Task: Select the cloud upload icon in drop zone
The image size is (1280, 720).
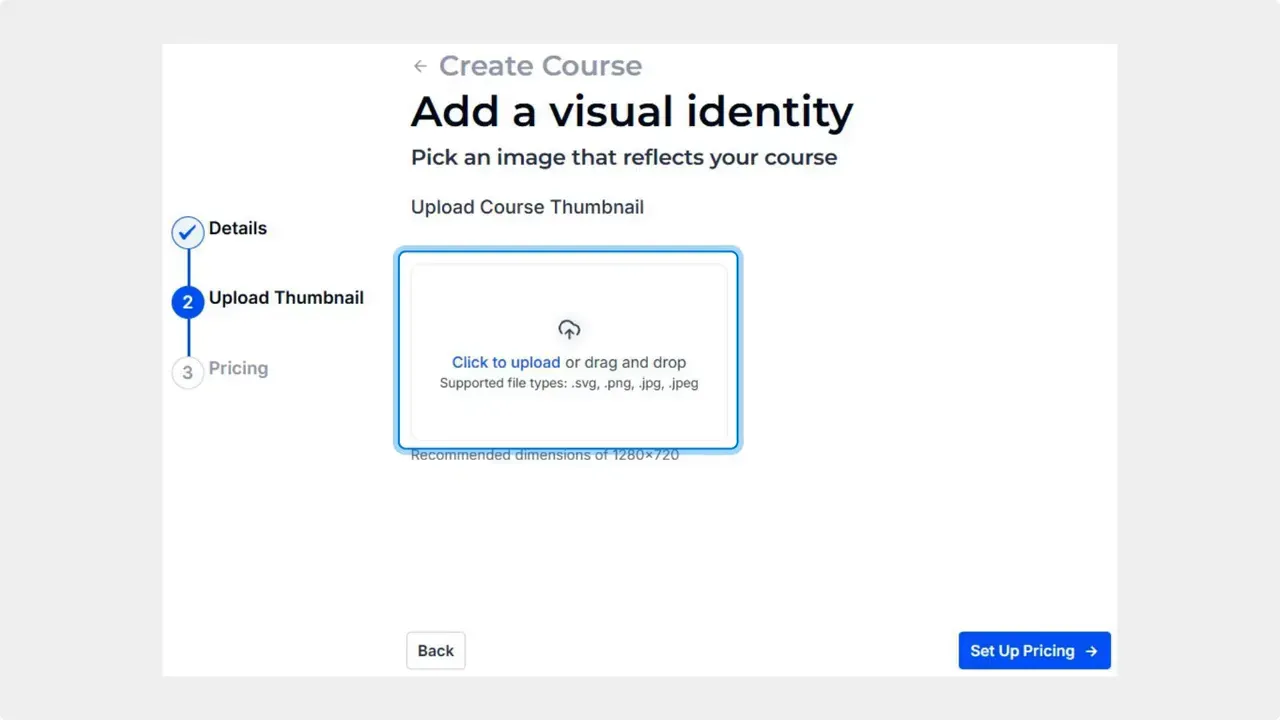Action: (x=568, y=329)
